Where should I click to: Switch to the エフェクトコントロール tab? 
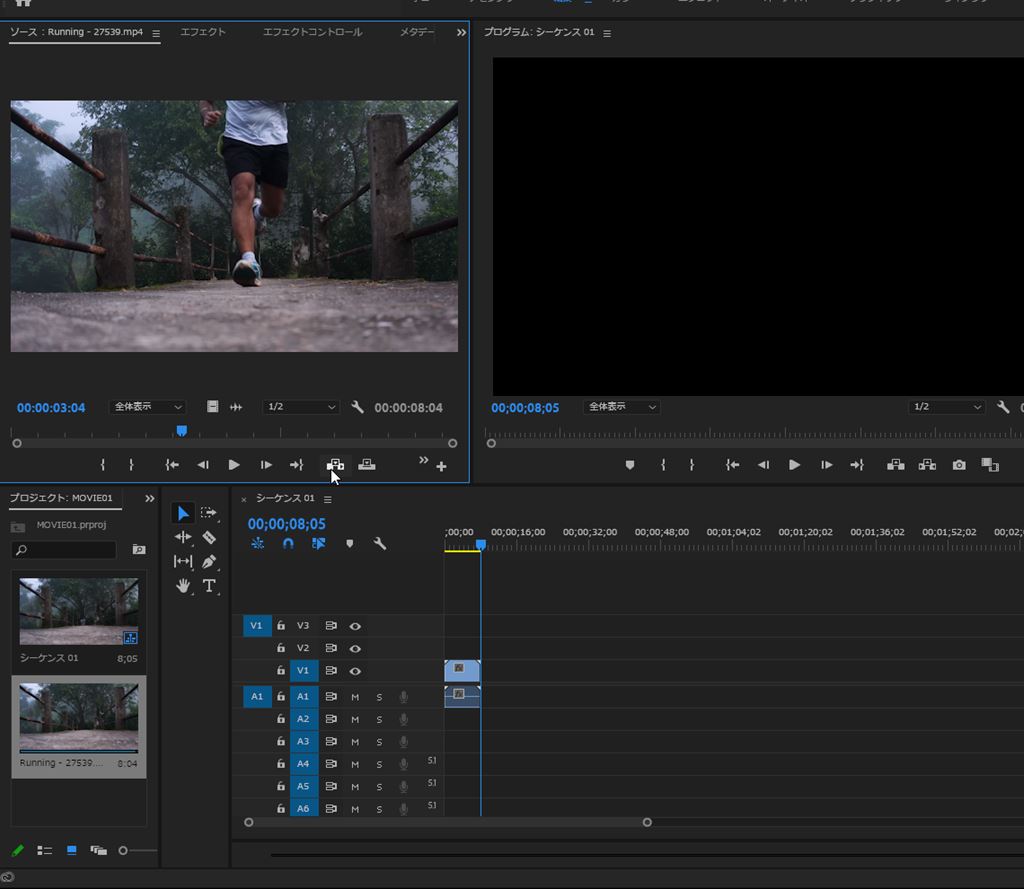(312, 32)
